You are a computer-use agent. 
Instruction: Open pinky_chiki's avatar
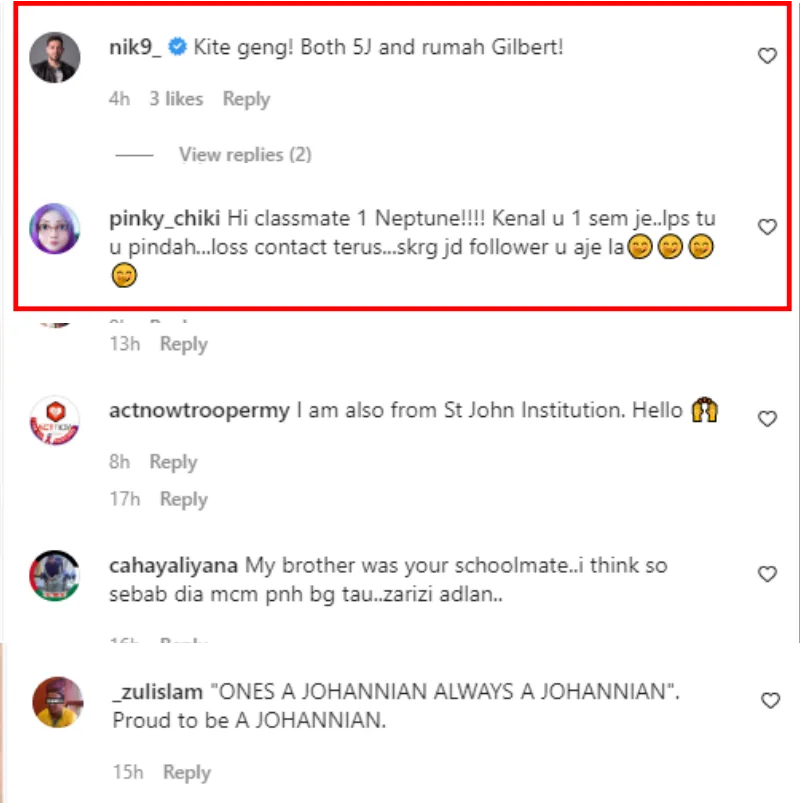[x=55, y=228]
